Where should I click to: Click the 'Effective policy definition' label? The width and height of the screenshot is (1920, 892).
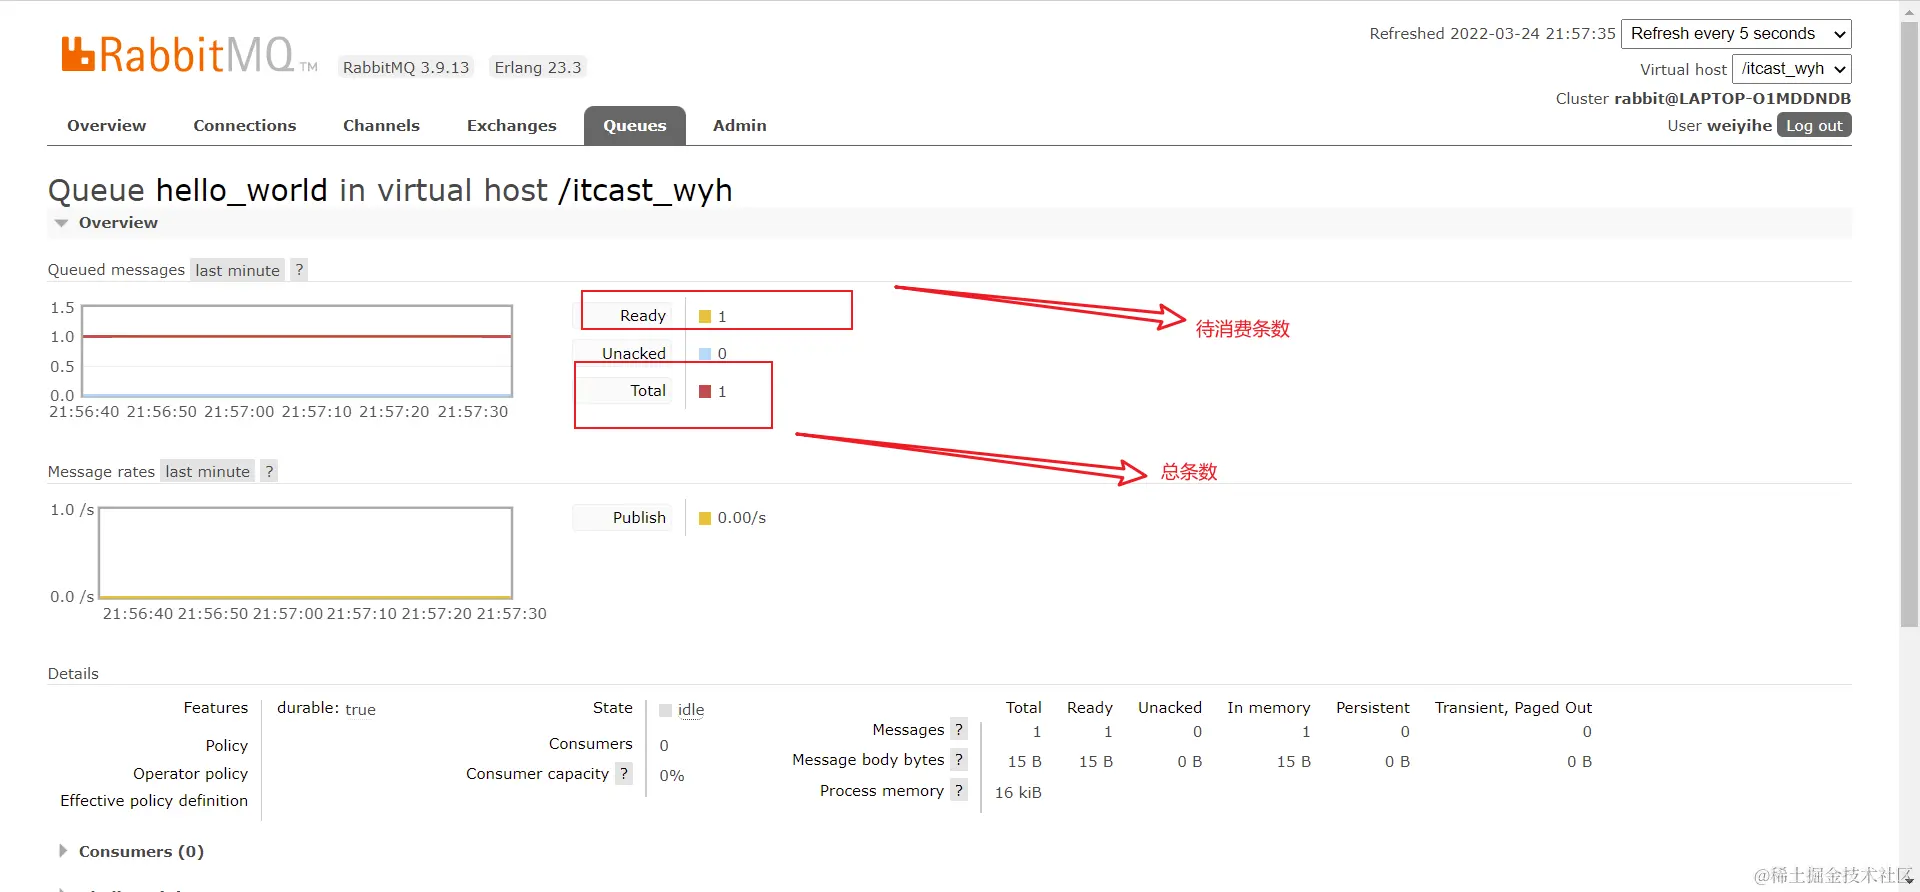pos(154,801)
